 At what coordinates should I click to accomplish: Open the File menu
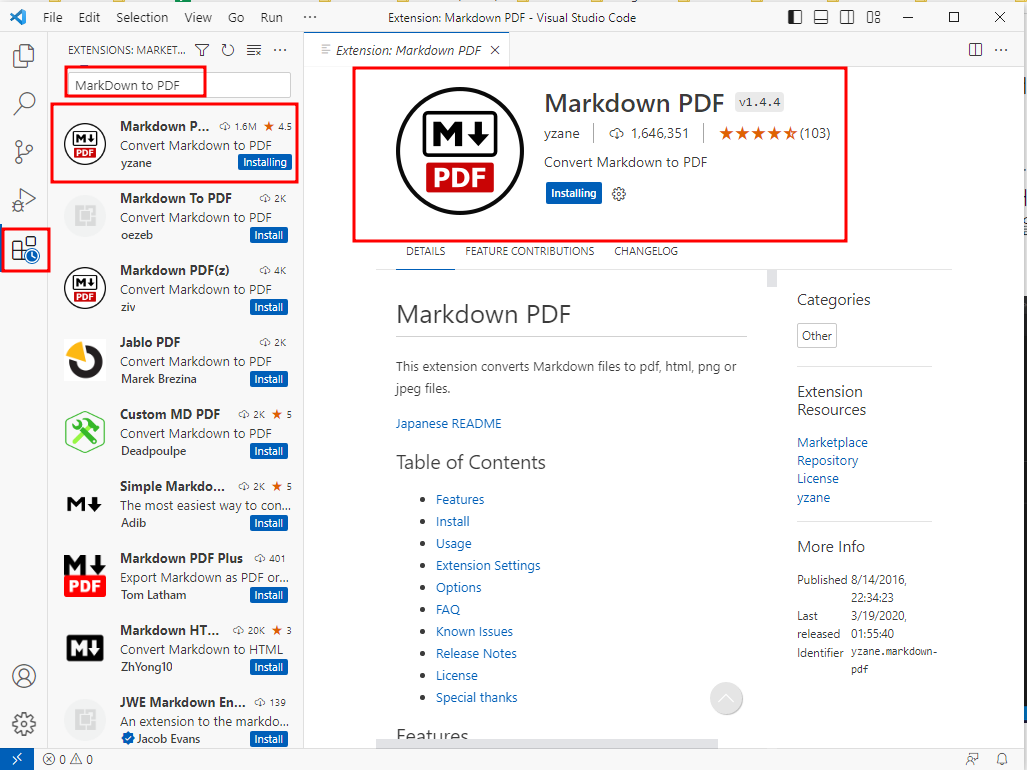(52, 18)
